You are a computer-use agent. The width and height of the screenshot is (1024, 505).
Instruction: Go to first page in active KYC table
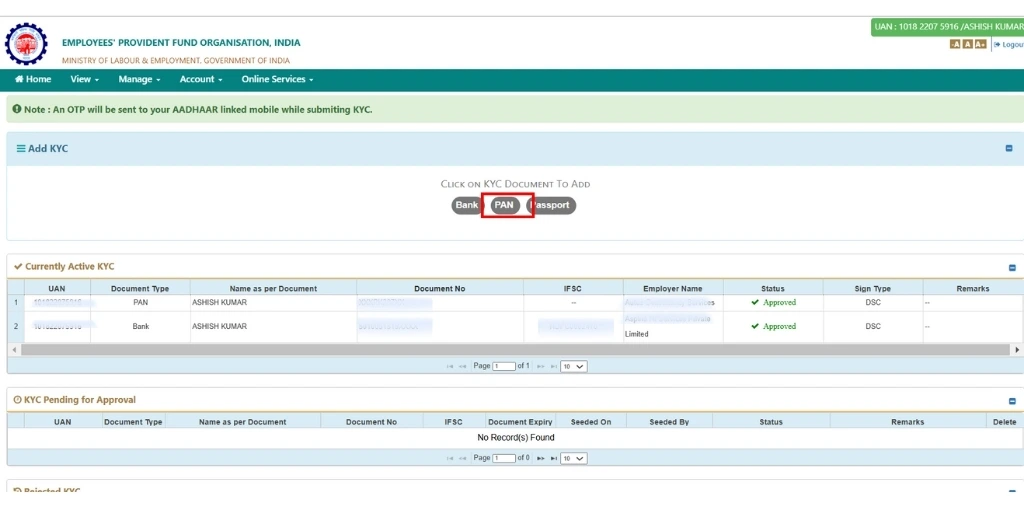[x=450, y=367]
